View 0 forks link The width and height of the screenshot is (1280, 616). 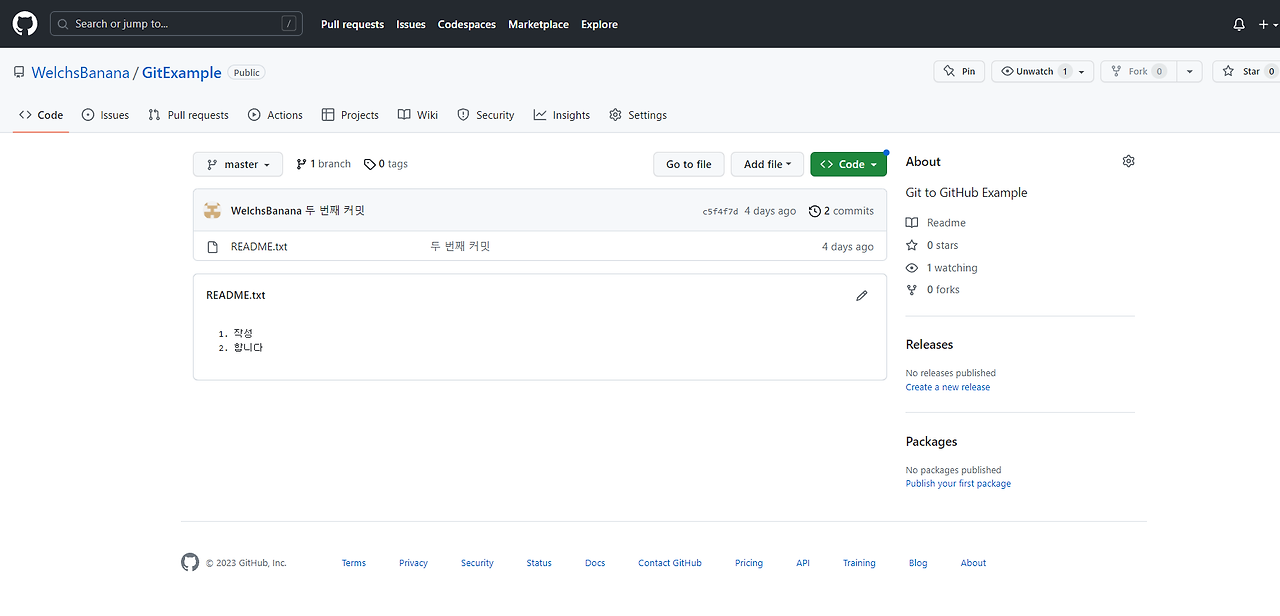pyautogui.click(x=933, y=290)
